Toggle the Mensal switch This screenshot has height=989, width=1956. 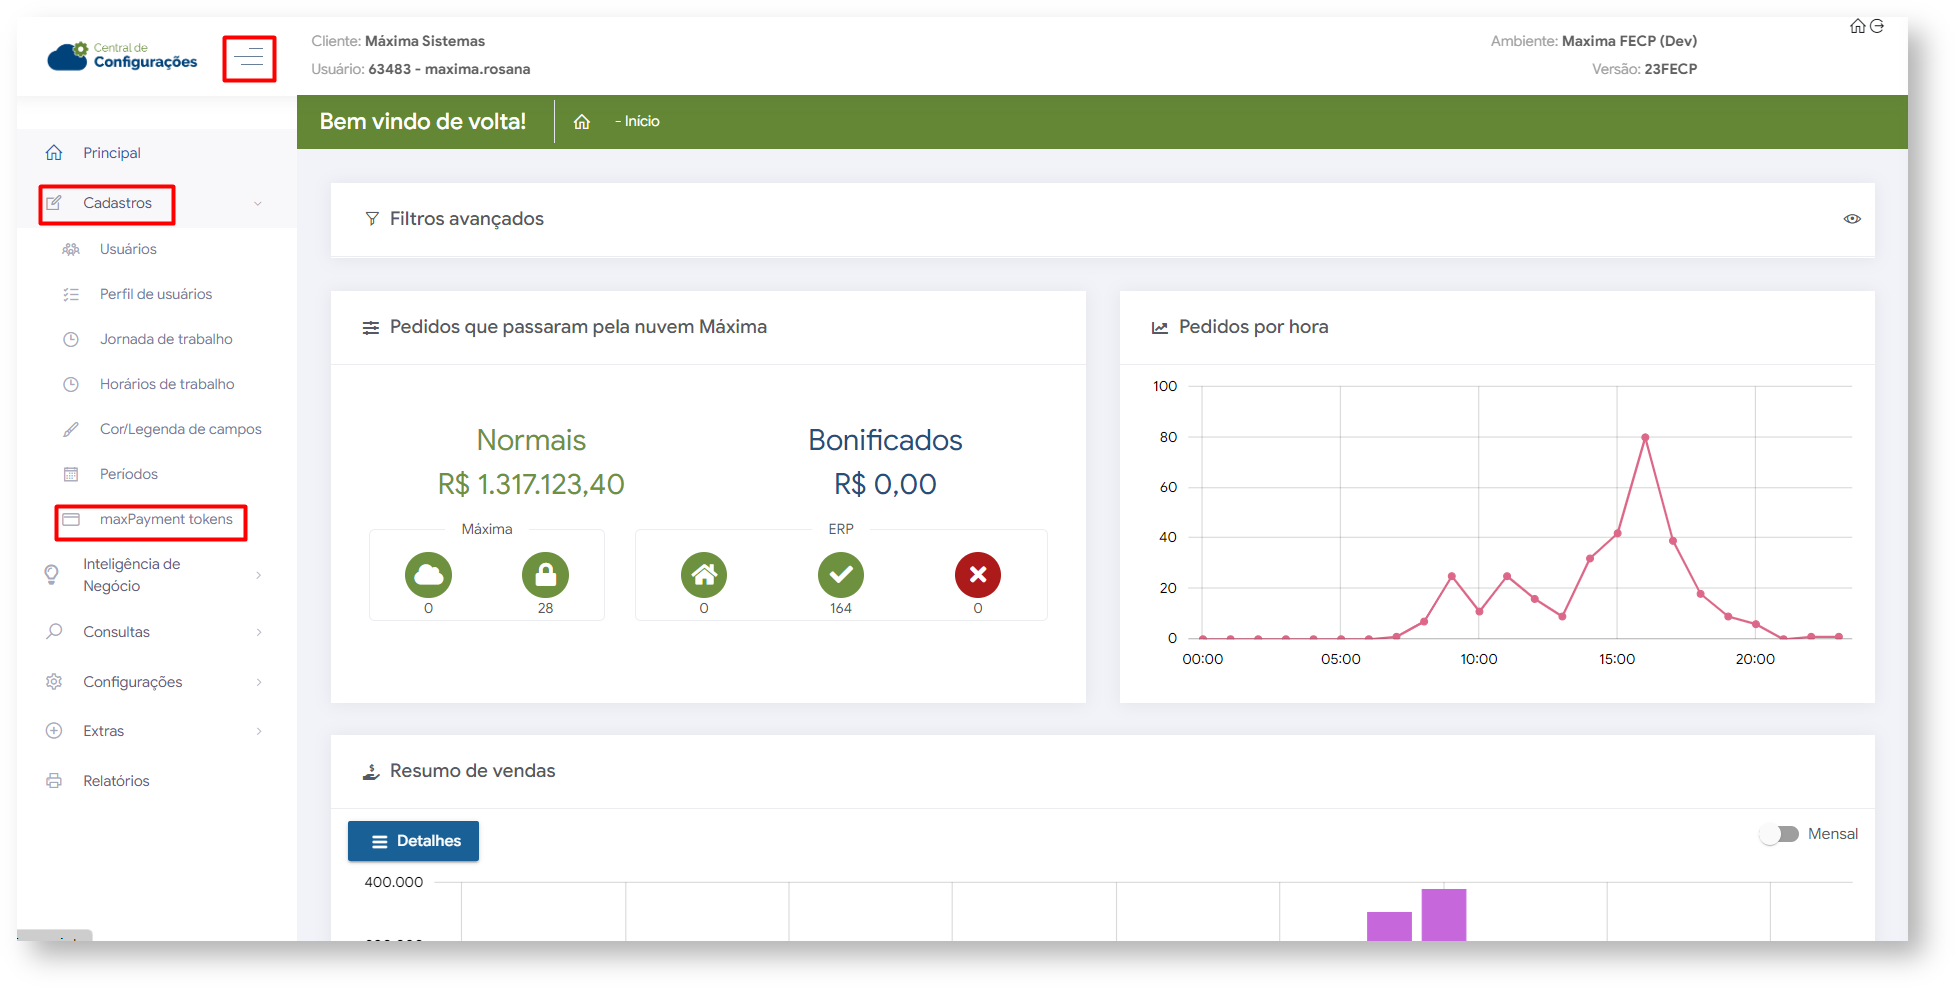pyautogui.click(x=1779, y=834)
